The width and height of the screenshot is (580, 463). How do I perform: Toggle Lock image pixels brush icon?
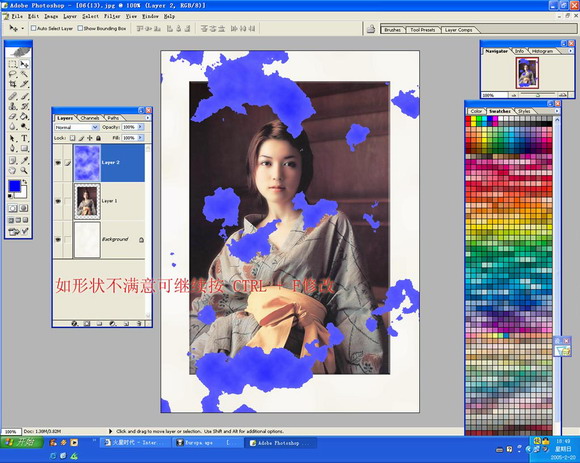(x=81, y=138)
